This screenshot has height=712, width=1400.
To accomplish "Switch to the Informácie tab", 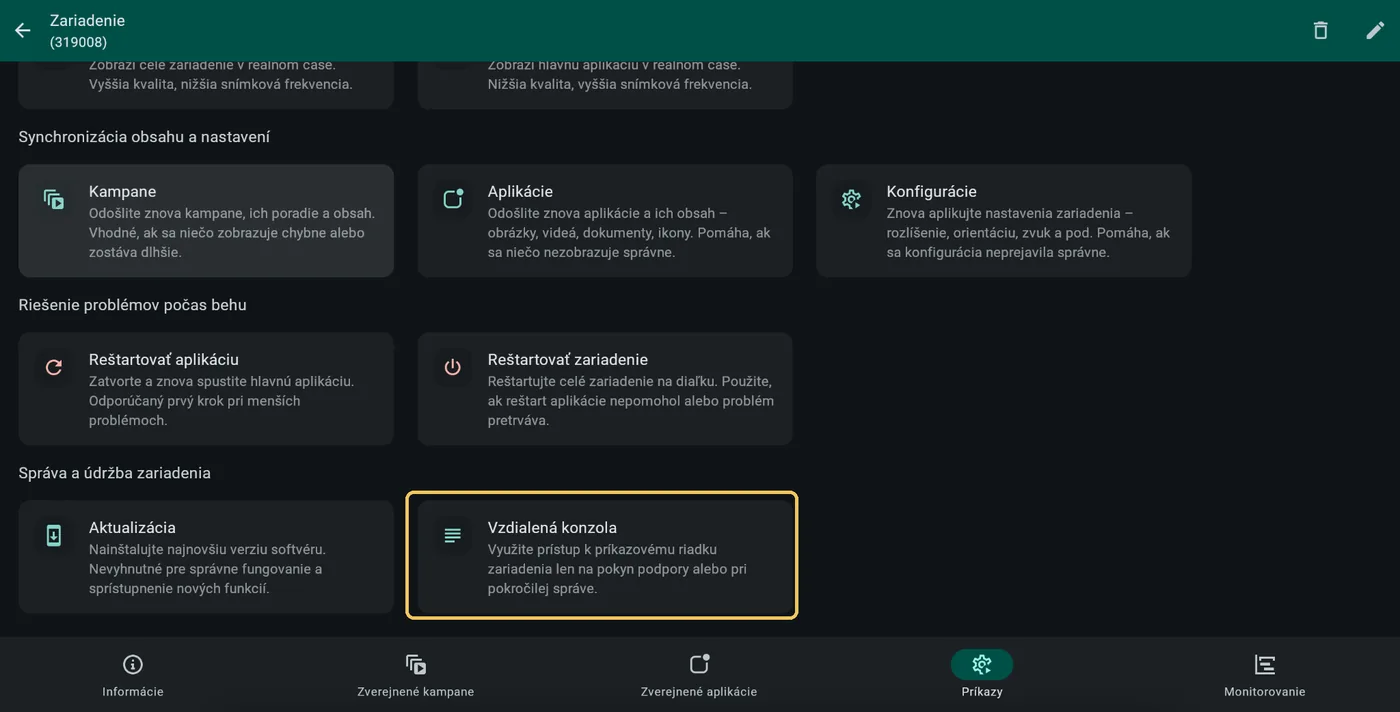I will tap(133, 675).
